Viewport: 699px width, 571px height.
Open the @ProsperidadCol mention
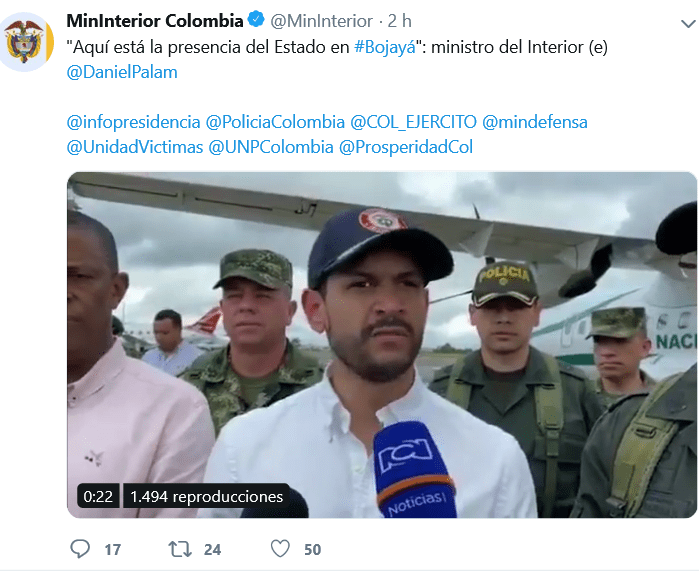pos(406,147)
